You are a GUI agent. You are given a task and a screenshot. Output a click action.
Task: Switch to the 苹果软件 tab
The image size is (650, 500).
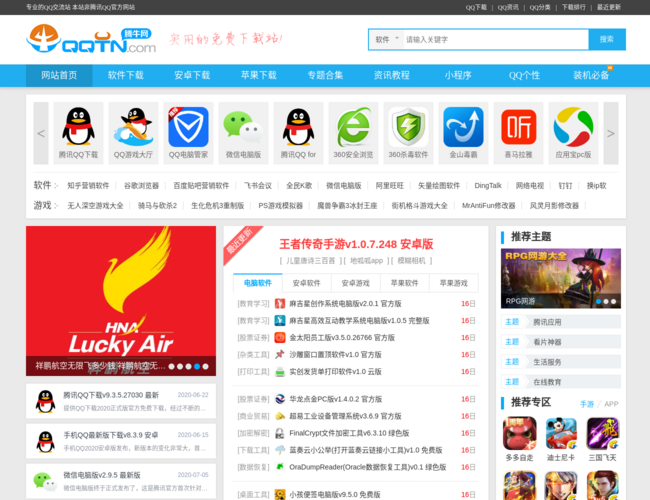[405, 283]
